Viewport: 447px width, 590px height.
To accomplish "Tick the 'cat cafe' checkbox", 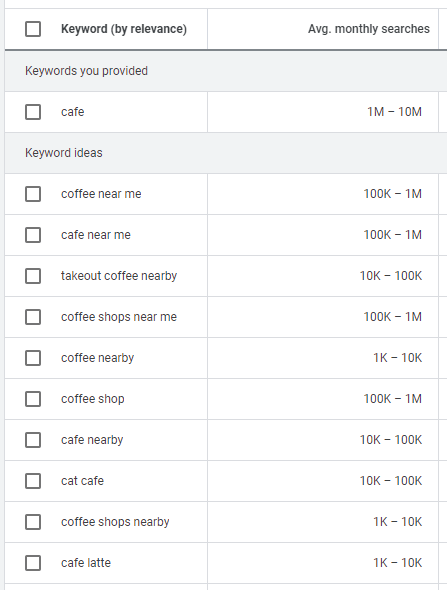I will pos(33,481).
